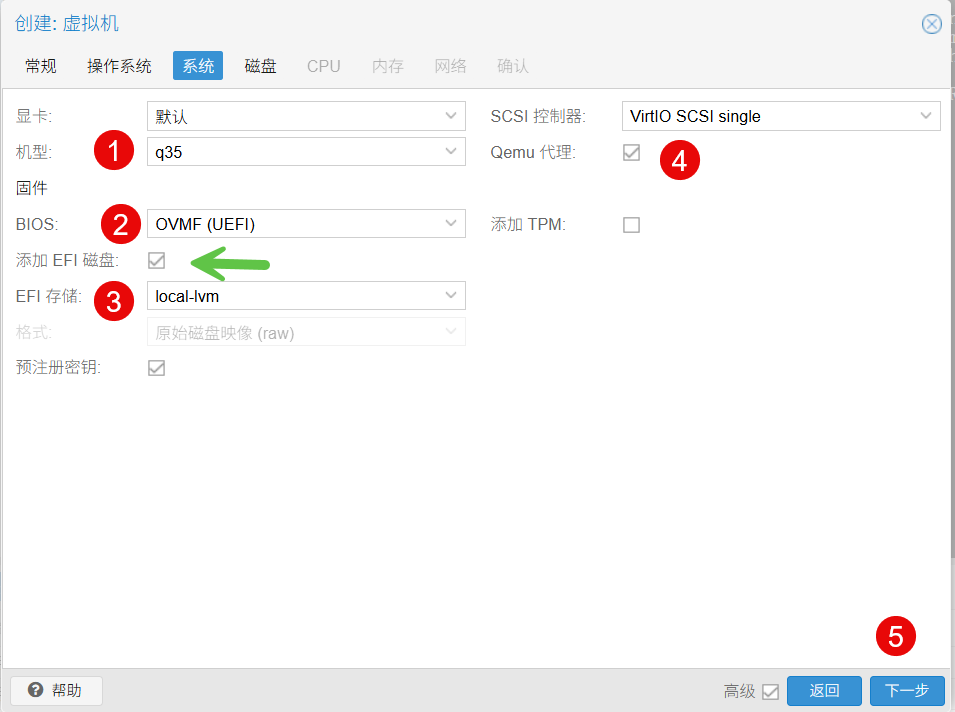Click the 创建: 虚拟机 dialog title
Screen dimensions: 955x712
tap(67, 23)
